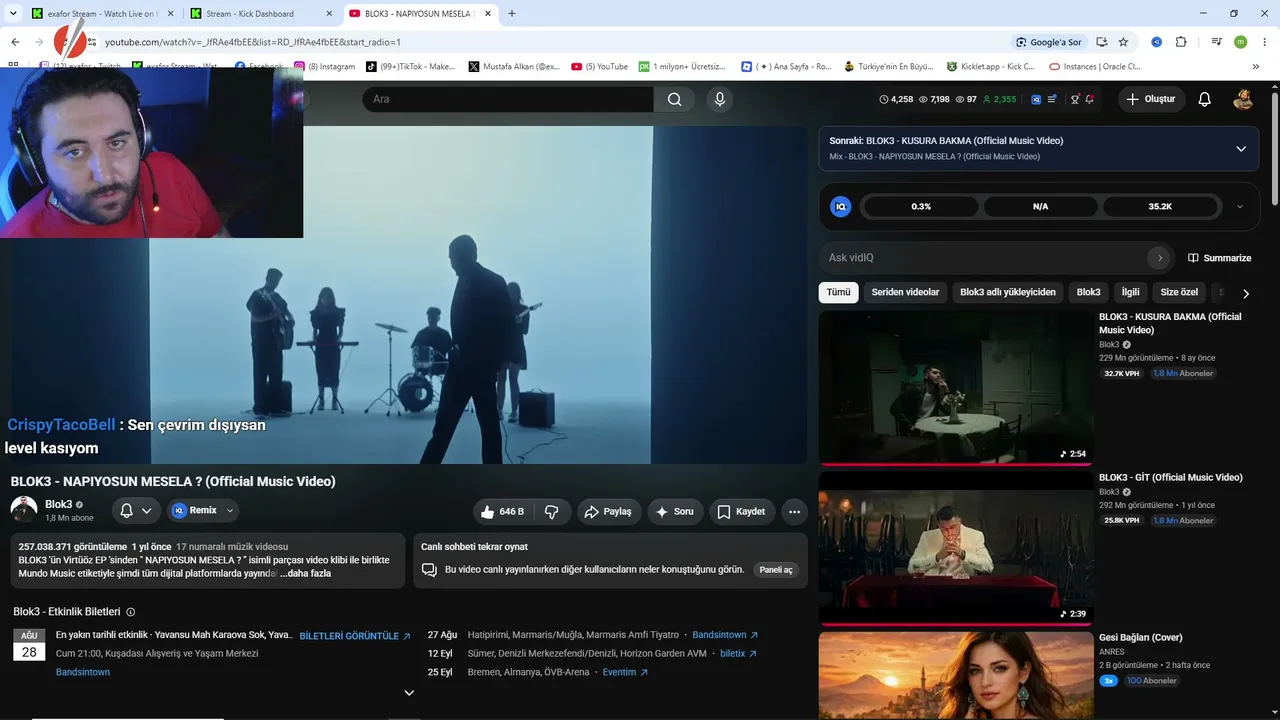Open the Chrome profile avatar
This screenshot has width=1280, height=720.
[1241, 42]
